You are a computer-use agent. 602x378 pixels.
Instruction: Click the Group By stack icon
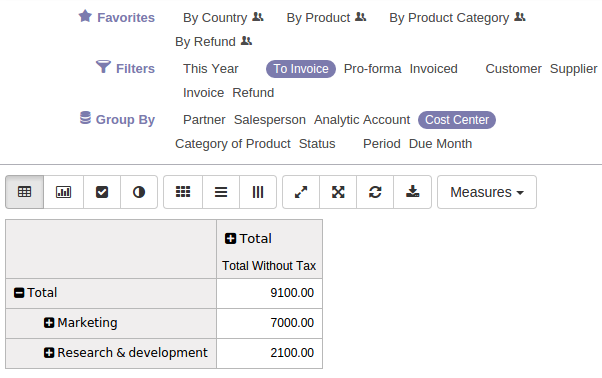click(85, 117)
